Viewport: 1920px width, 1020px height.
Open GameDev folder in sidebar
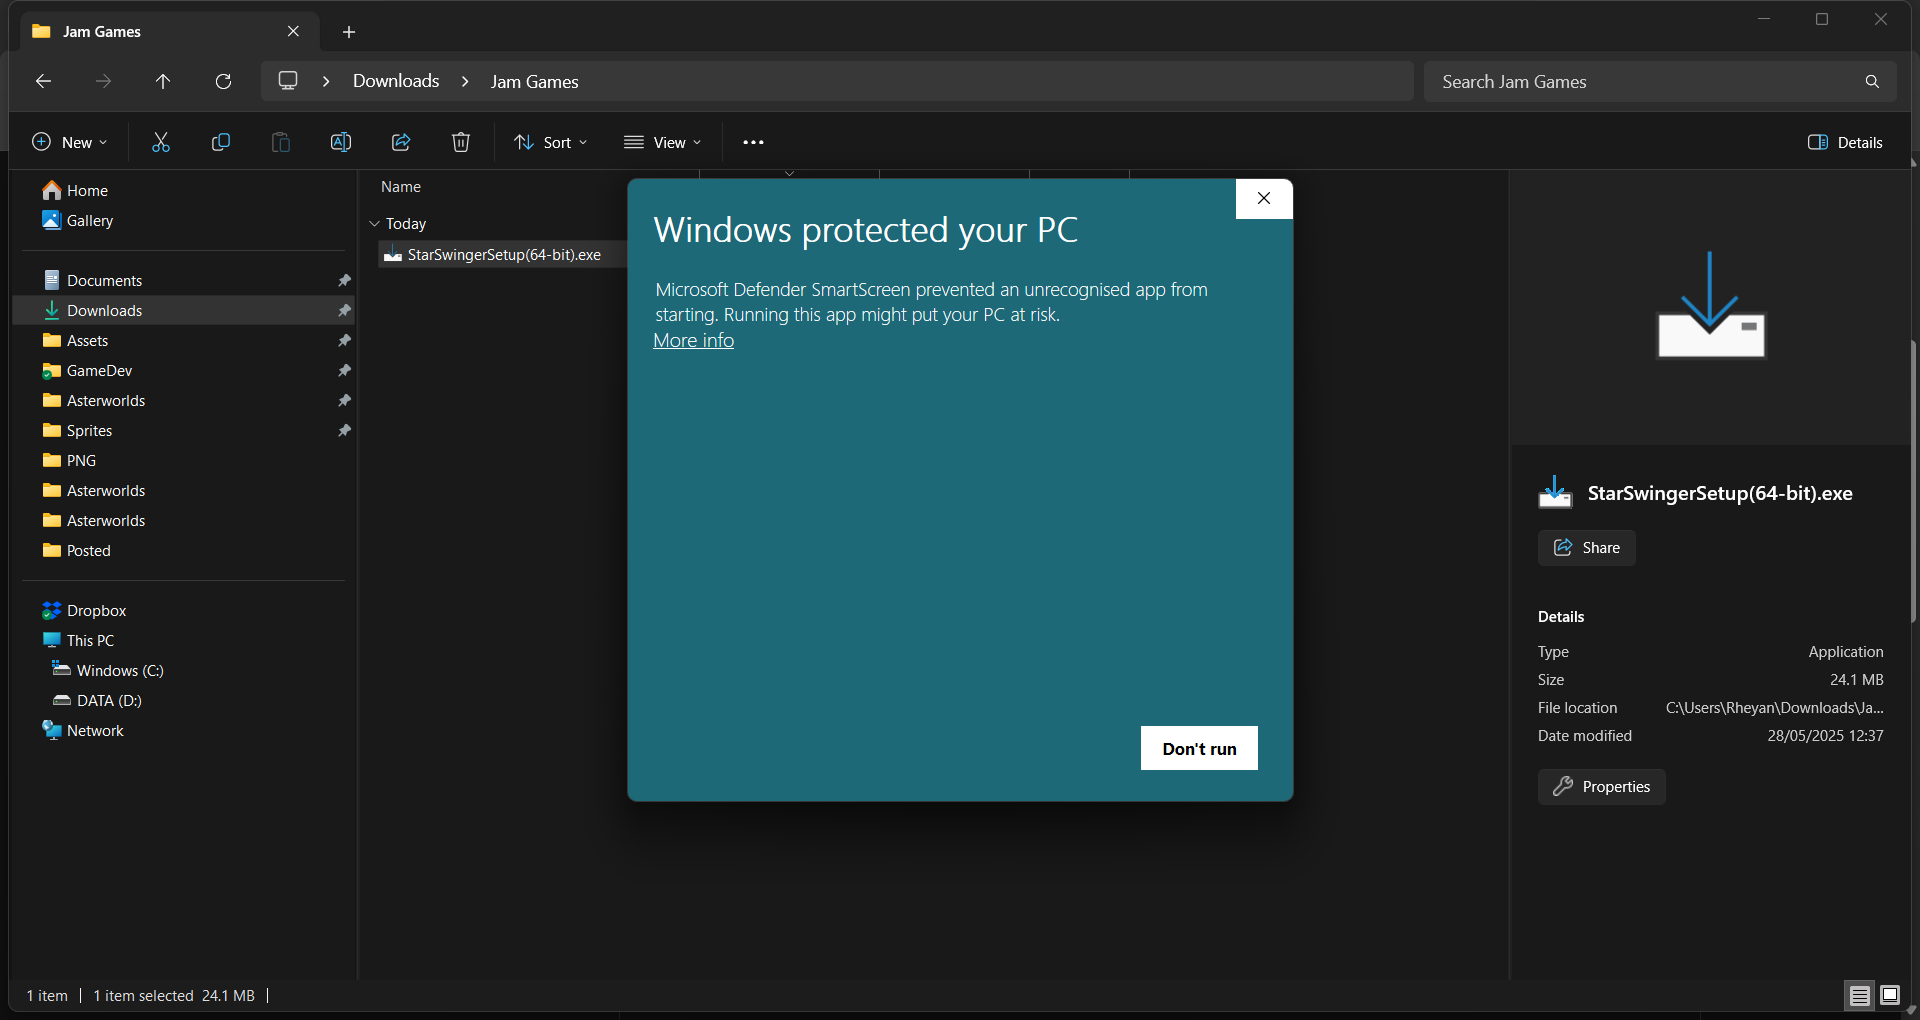99,370
